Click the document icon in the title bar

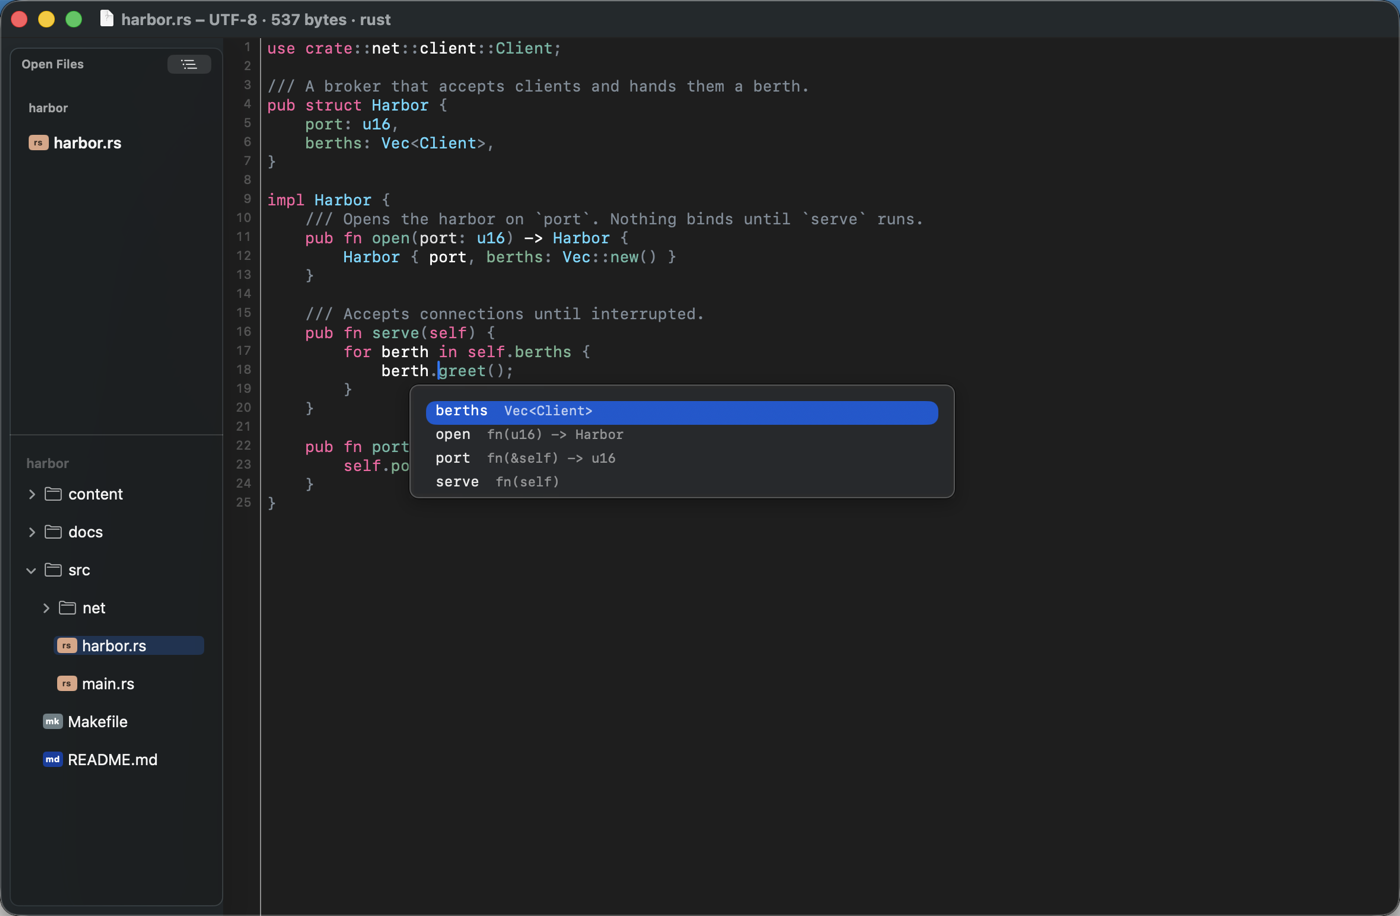(107, 19)
